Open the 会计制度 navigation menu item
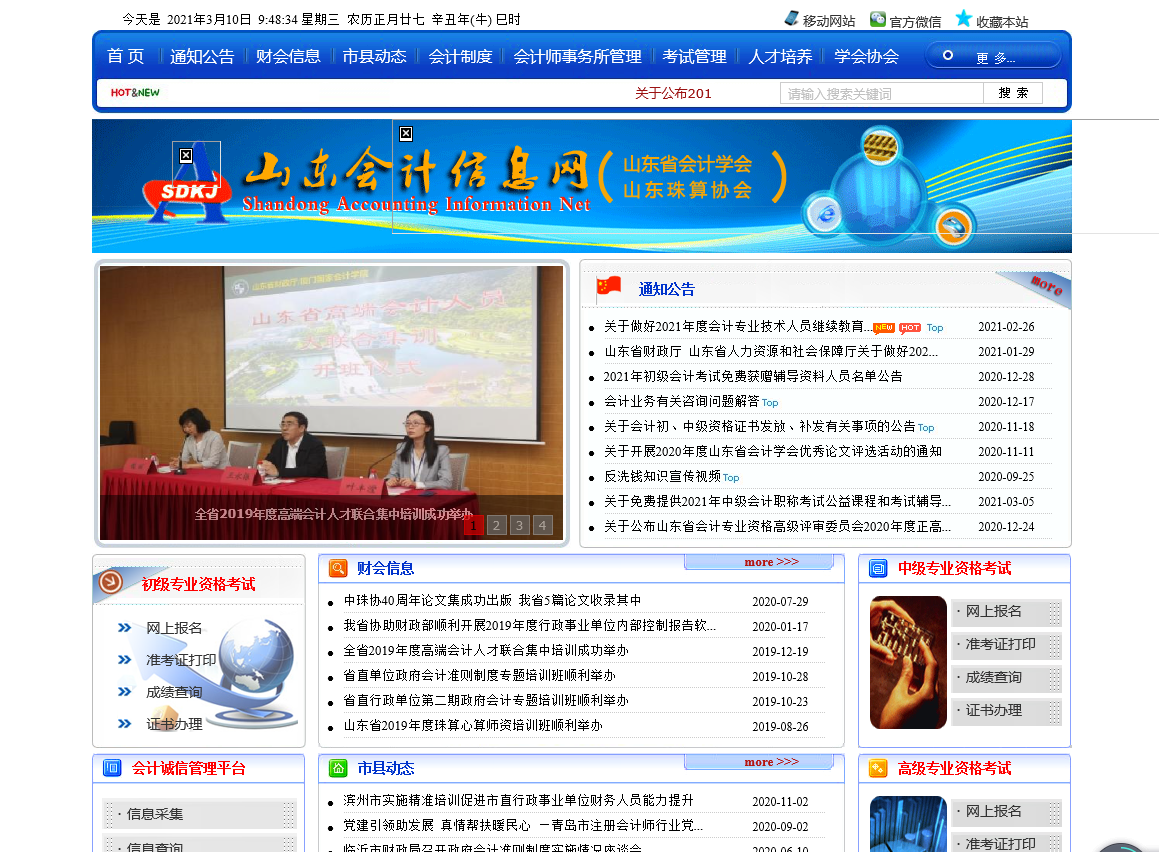The image size is (1159, 852). point(460,57)
